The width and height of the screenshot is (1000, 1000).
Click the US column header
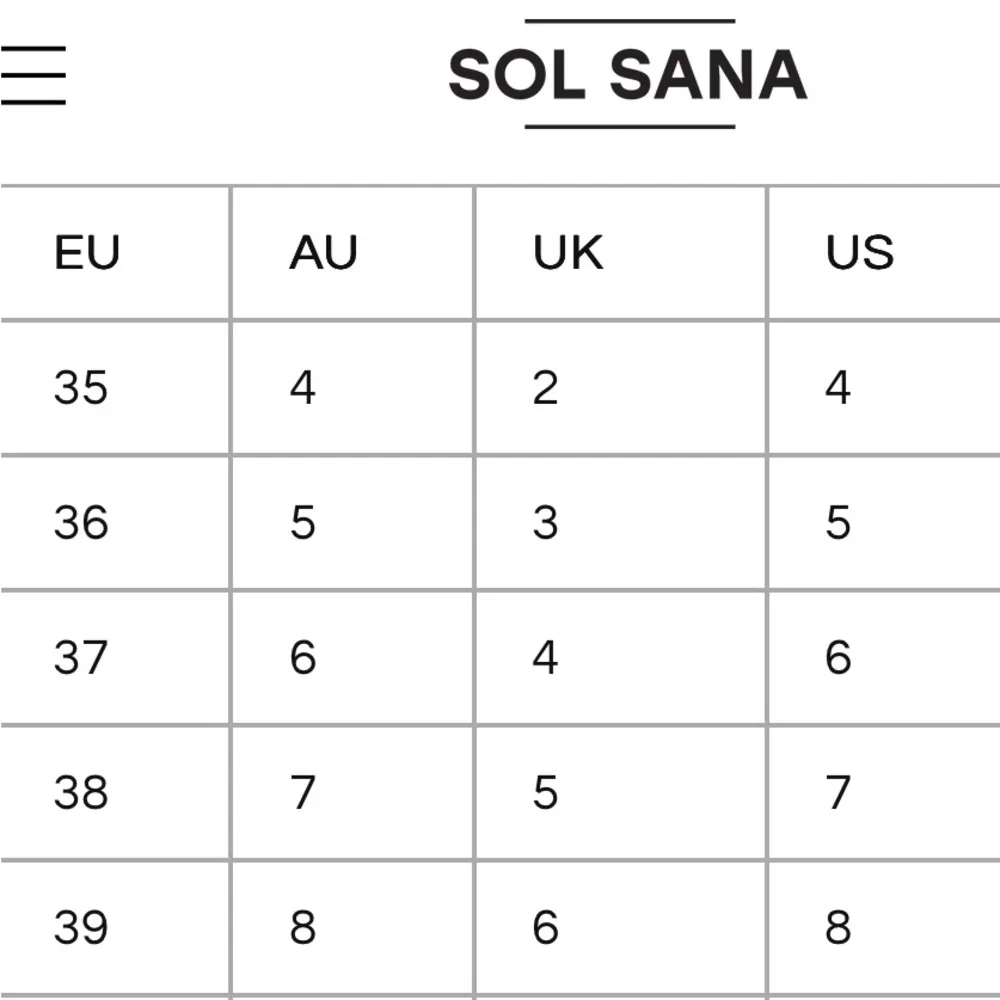point(860,253)
